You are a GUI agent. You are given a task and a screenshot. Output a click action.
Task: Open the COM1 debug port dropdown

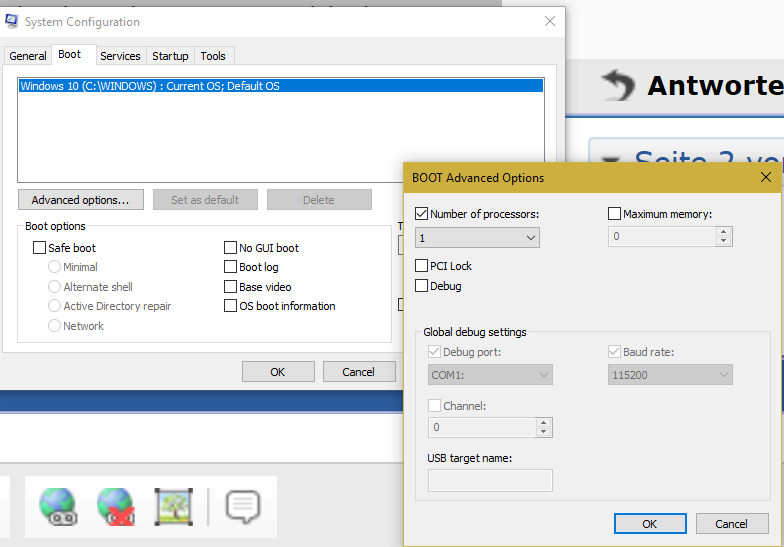click(x=490, y=375)
